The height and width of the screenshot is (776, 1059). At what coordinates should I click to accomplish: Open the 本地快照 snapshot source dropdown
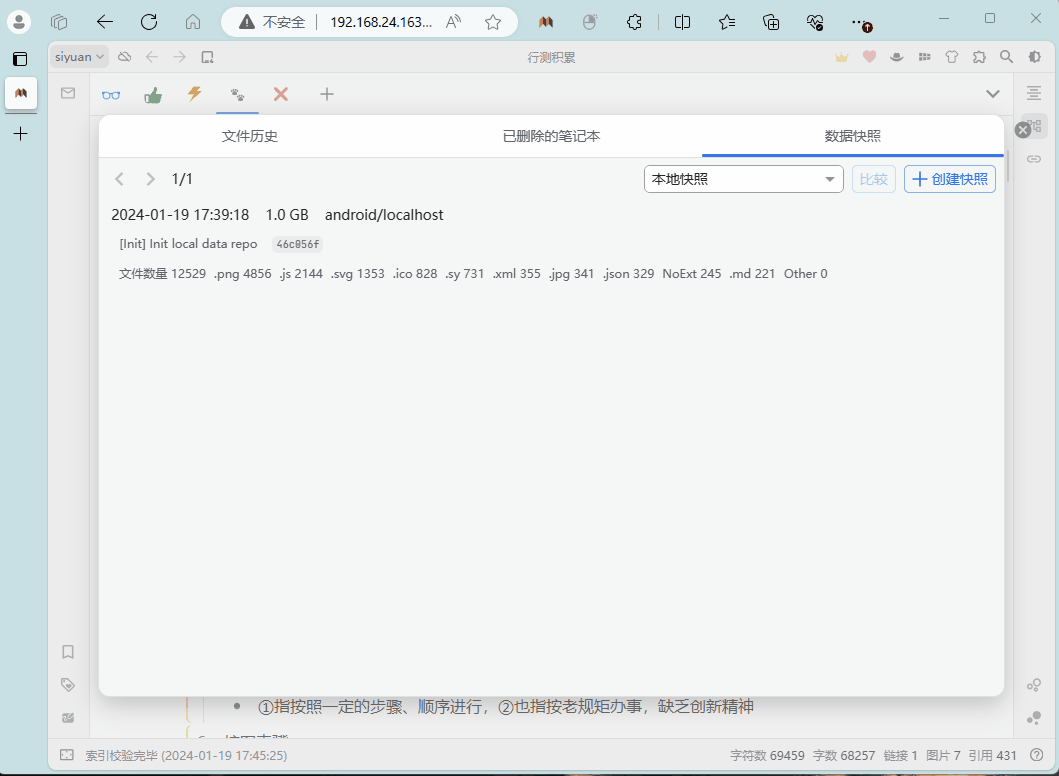[x=743, y=179]
